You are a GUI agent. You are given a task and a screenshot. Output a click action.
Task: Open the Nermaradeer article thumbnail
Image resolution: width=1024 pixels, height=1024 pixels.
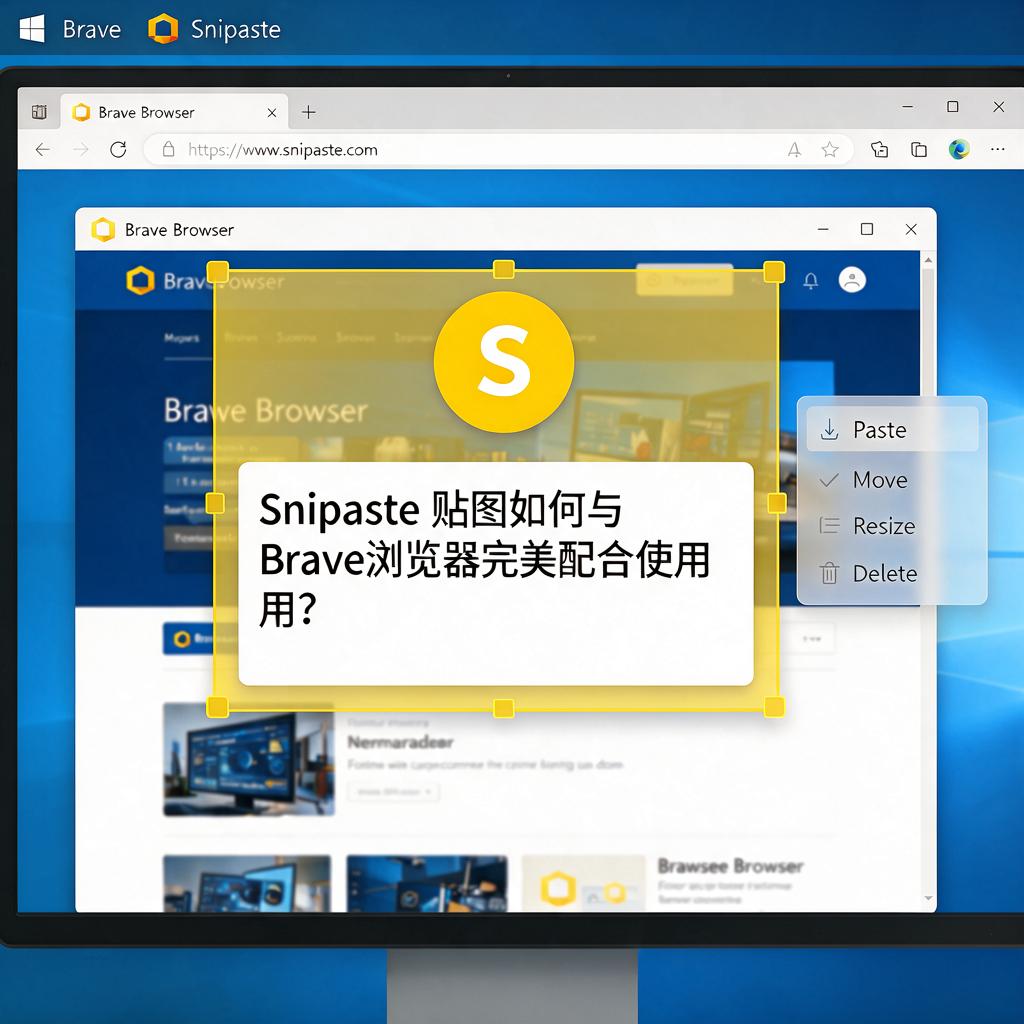pos(249,759)
